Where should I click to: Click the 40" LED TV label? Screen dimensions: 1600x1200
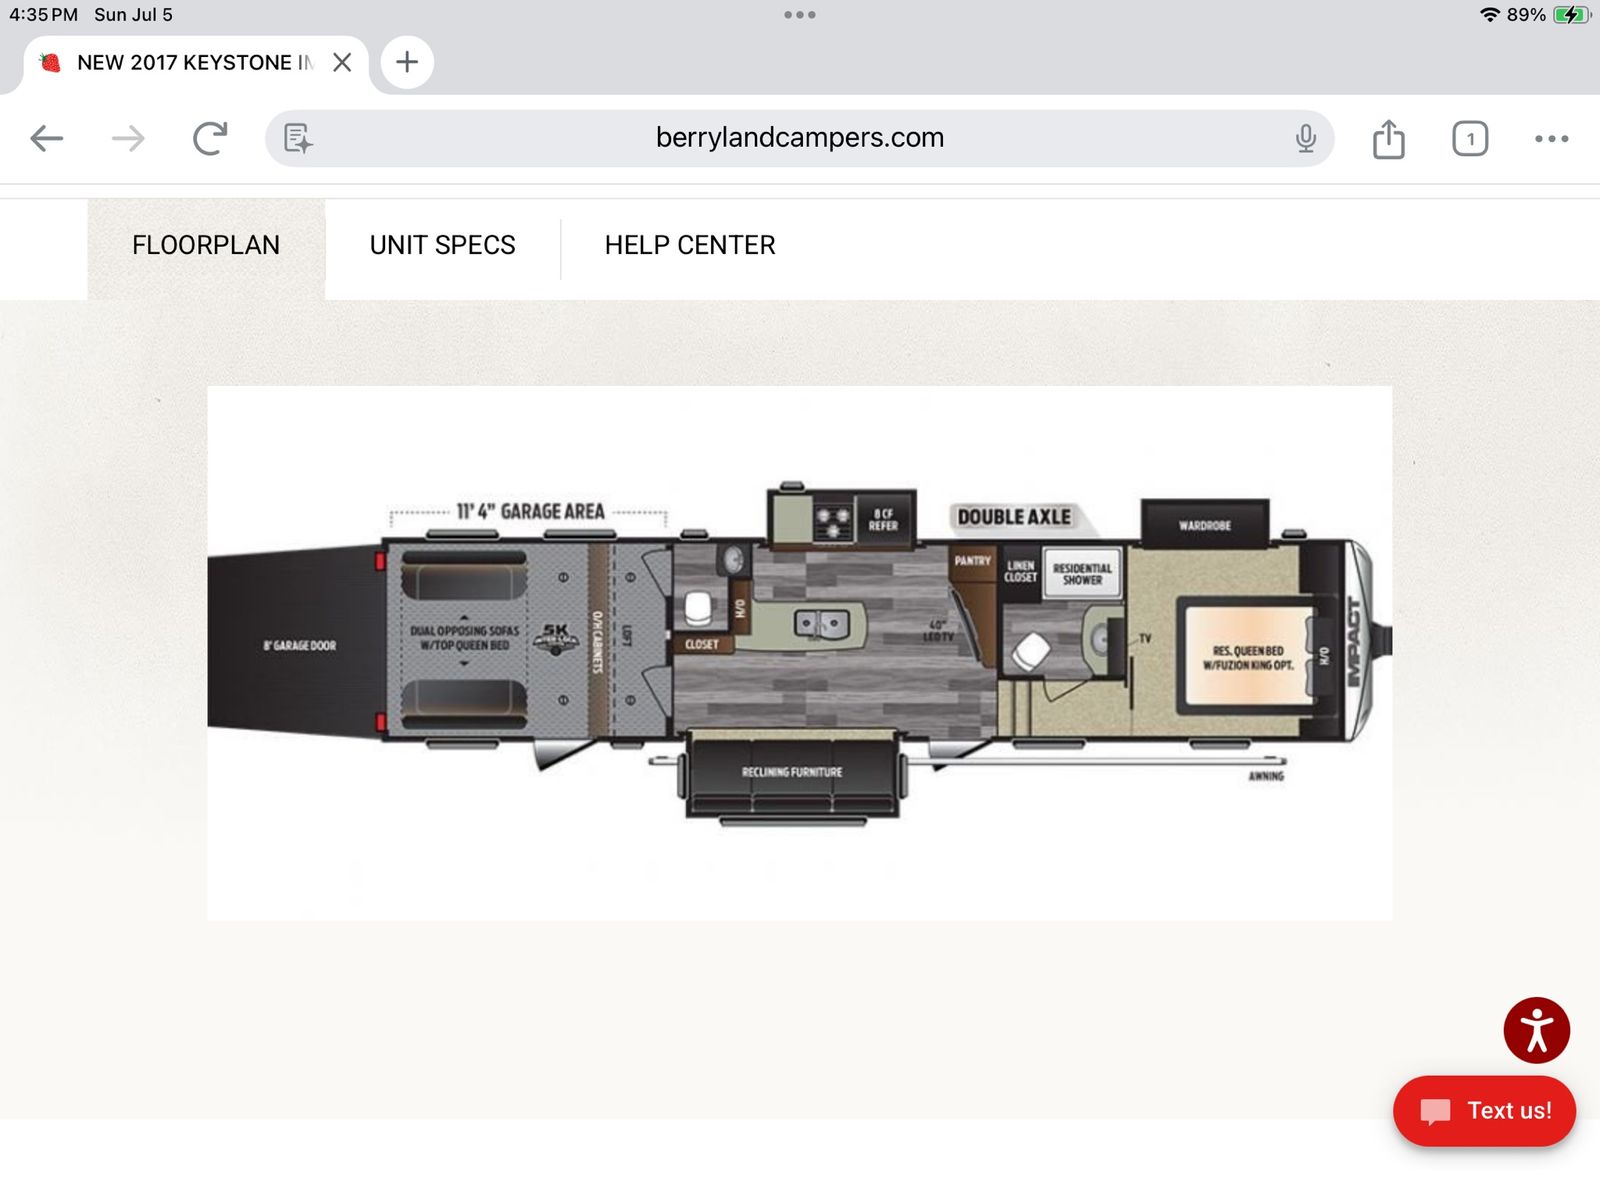938,631
